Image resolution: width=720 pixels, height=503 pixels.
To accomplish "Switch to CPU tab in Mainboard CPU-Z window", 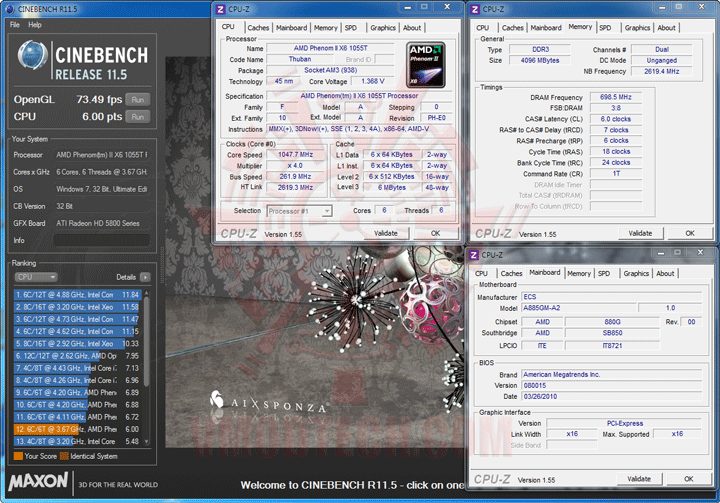I will click(x=481, y=273).
